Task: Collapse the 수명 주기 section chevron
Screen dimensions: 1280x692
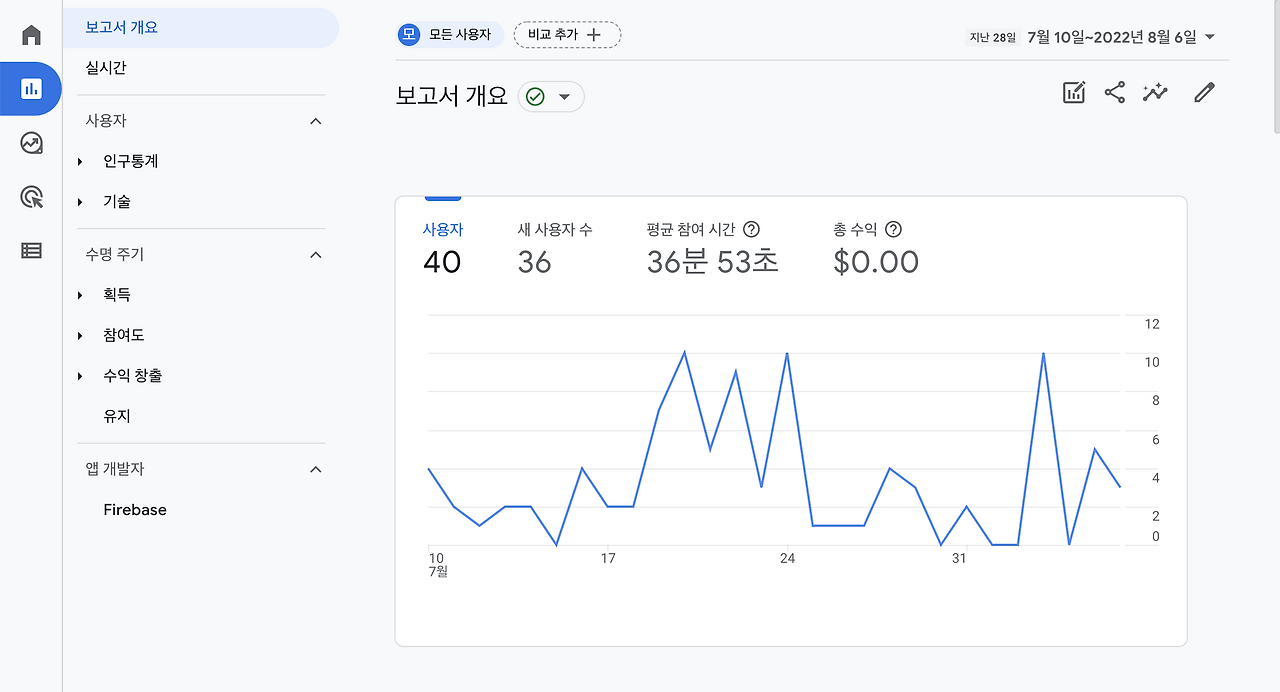Action: (x=315, y=254)
